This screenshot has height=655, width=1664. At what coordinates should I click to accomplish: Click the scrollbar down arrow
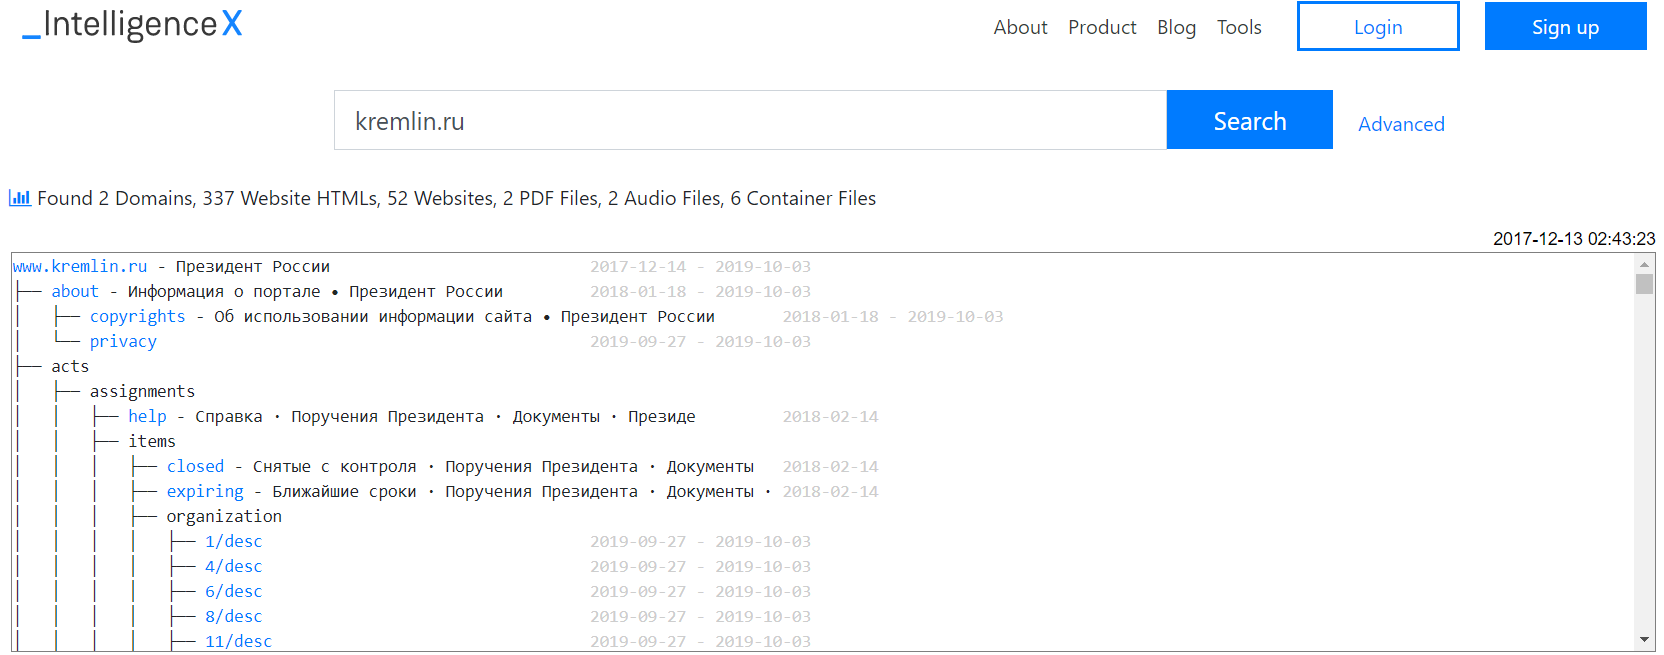pos(1644,640)
